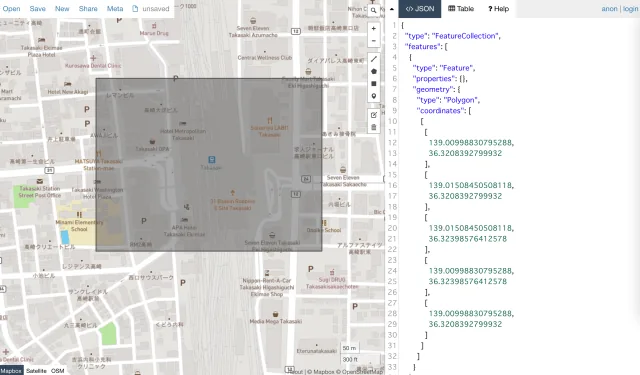Screen dimensions: 640x375
Task: Click the Hotel Metropolitan Takasaki lodging icon
Action: [182, 123]
